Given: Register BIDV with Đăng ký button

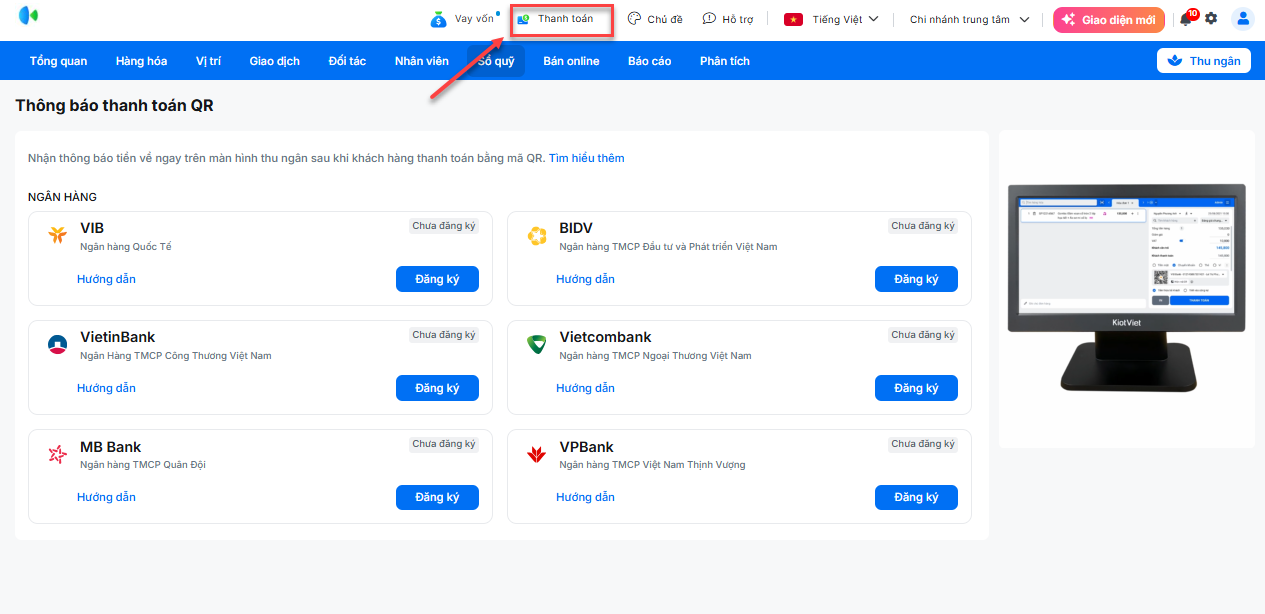Looking at the screenshot, I should pyautogui.click(x=916, y=279).
